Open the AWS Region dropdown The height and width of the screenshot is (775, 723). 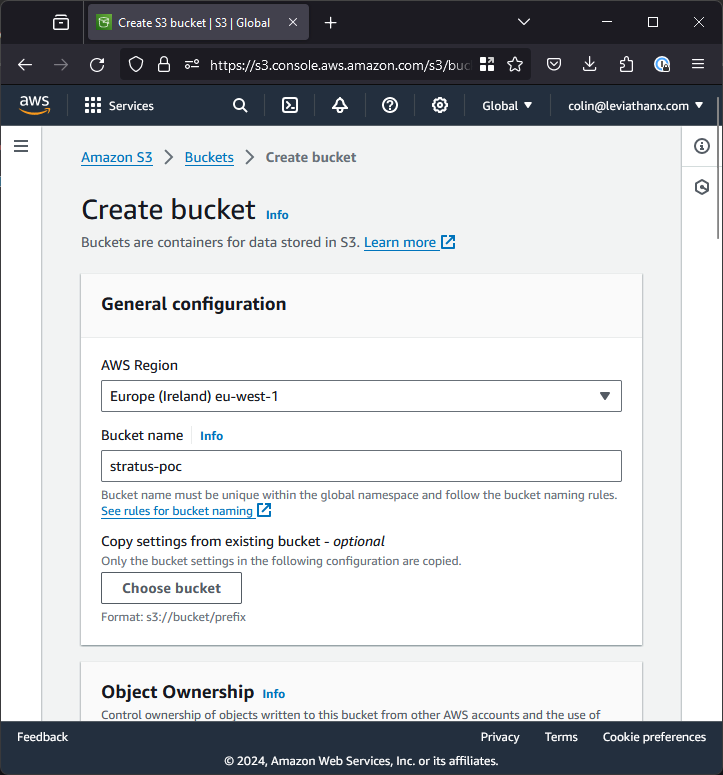361,396
